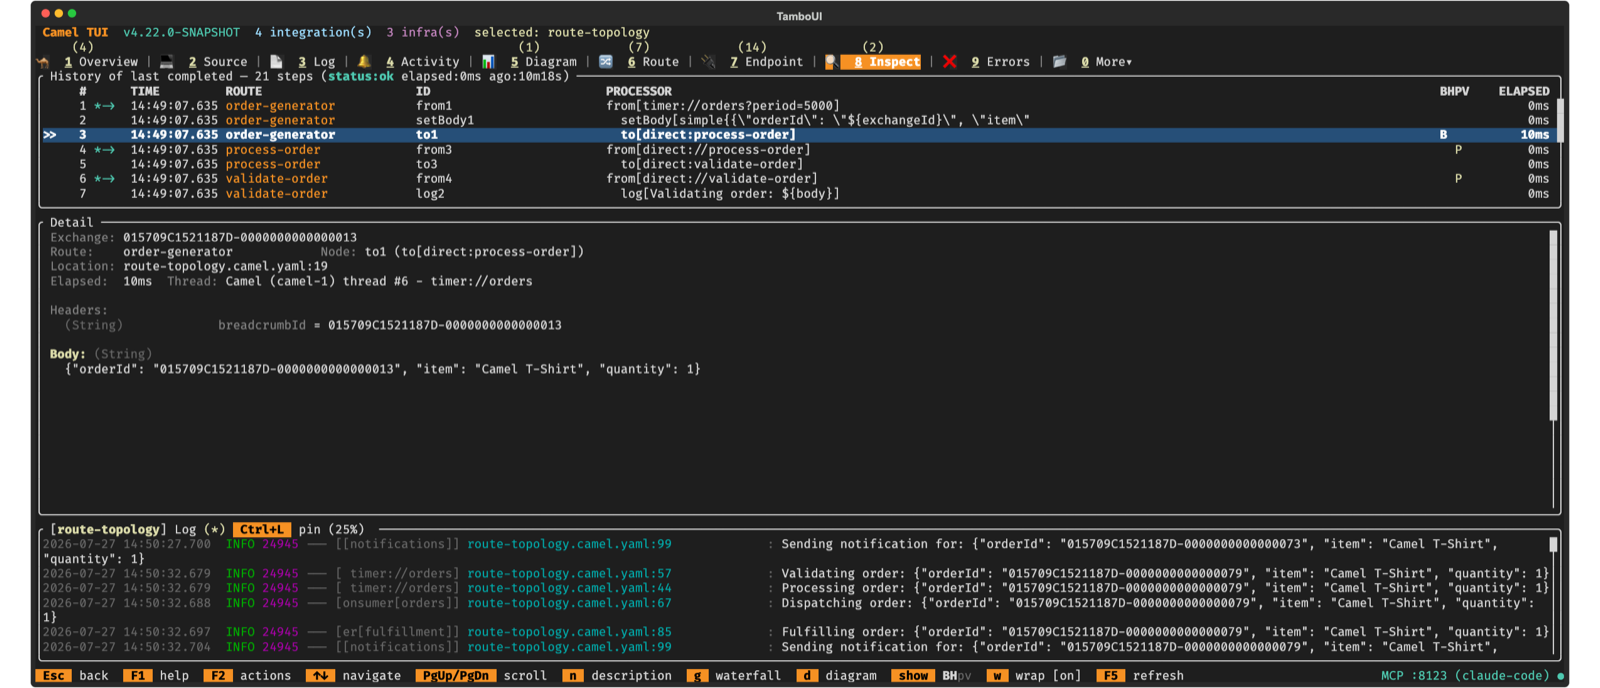Click the folder icon before More
The image size is (1600, 688).
point(1060,62)
